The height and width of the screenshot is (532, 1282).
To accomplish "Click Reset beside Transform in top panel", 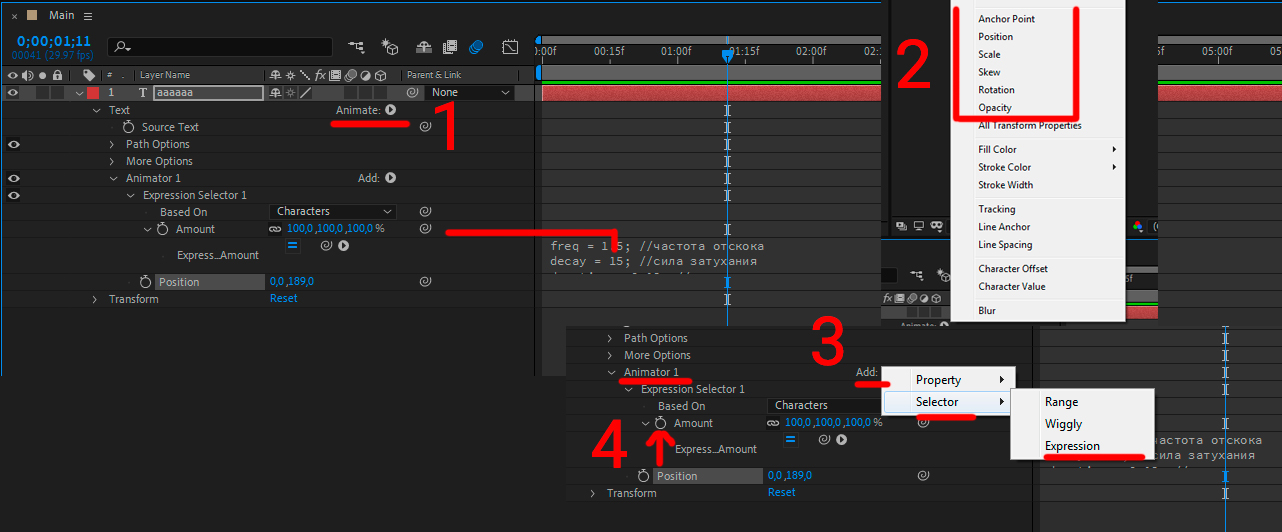I will point(284,298).
